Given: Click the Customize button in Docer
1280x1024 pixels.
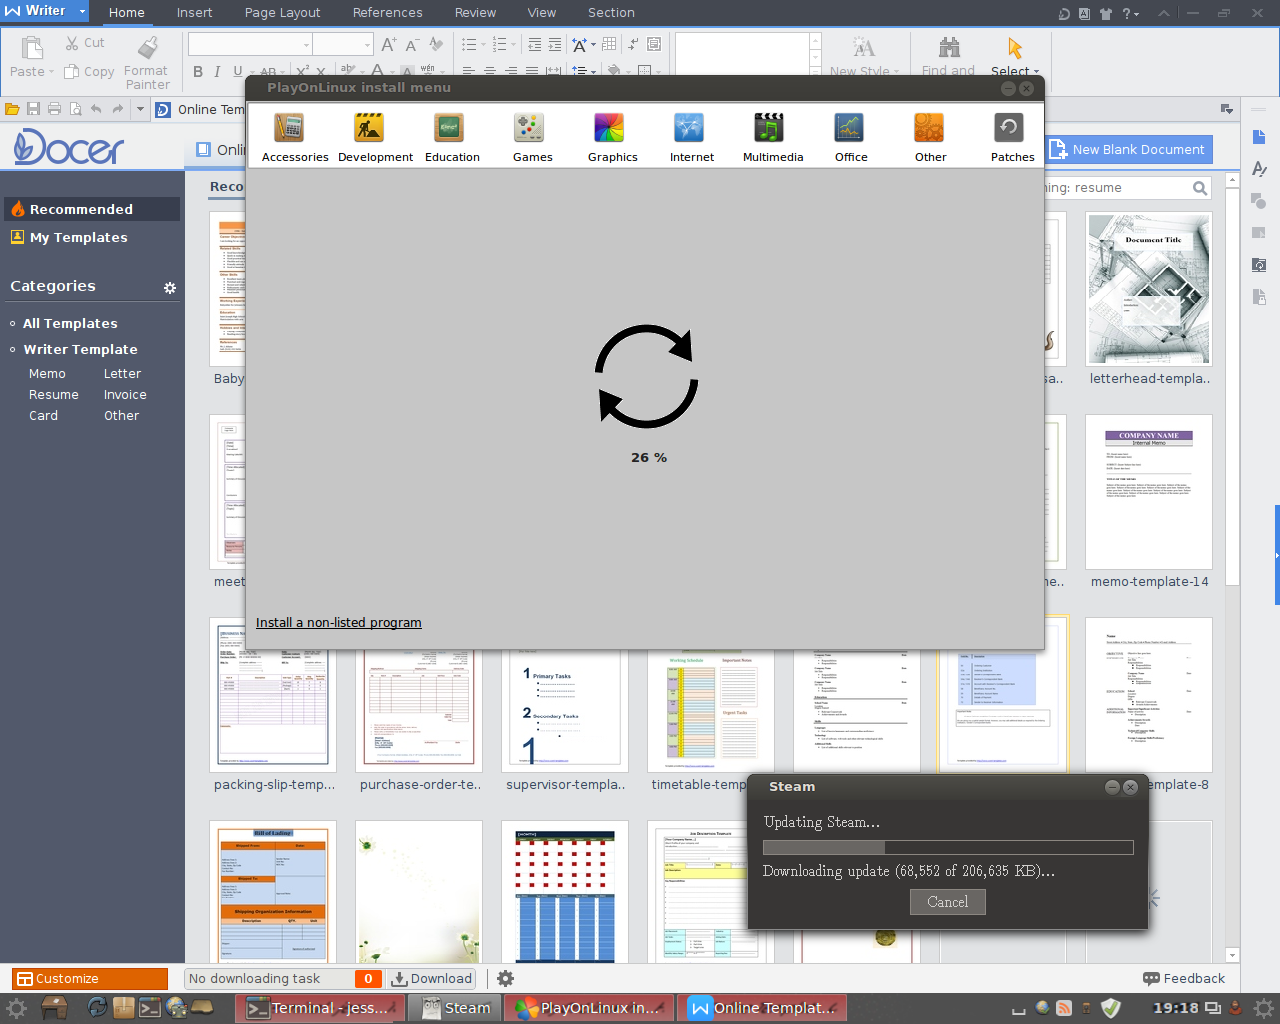Looking at the screenshot, I should pos(90,979).
